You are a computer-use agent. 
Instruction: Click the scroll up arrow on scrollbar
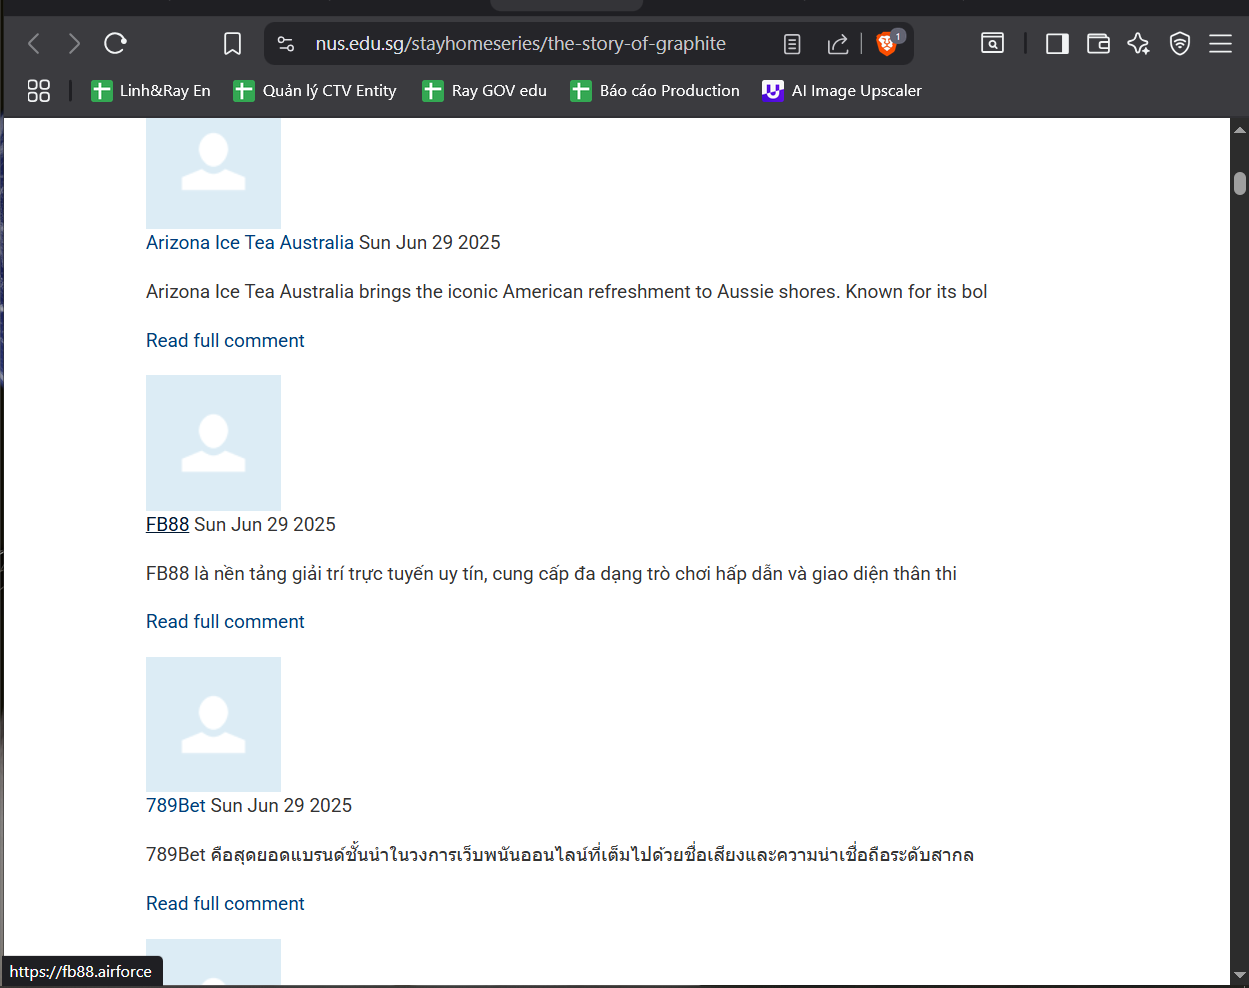pos(1240,130)
